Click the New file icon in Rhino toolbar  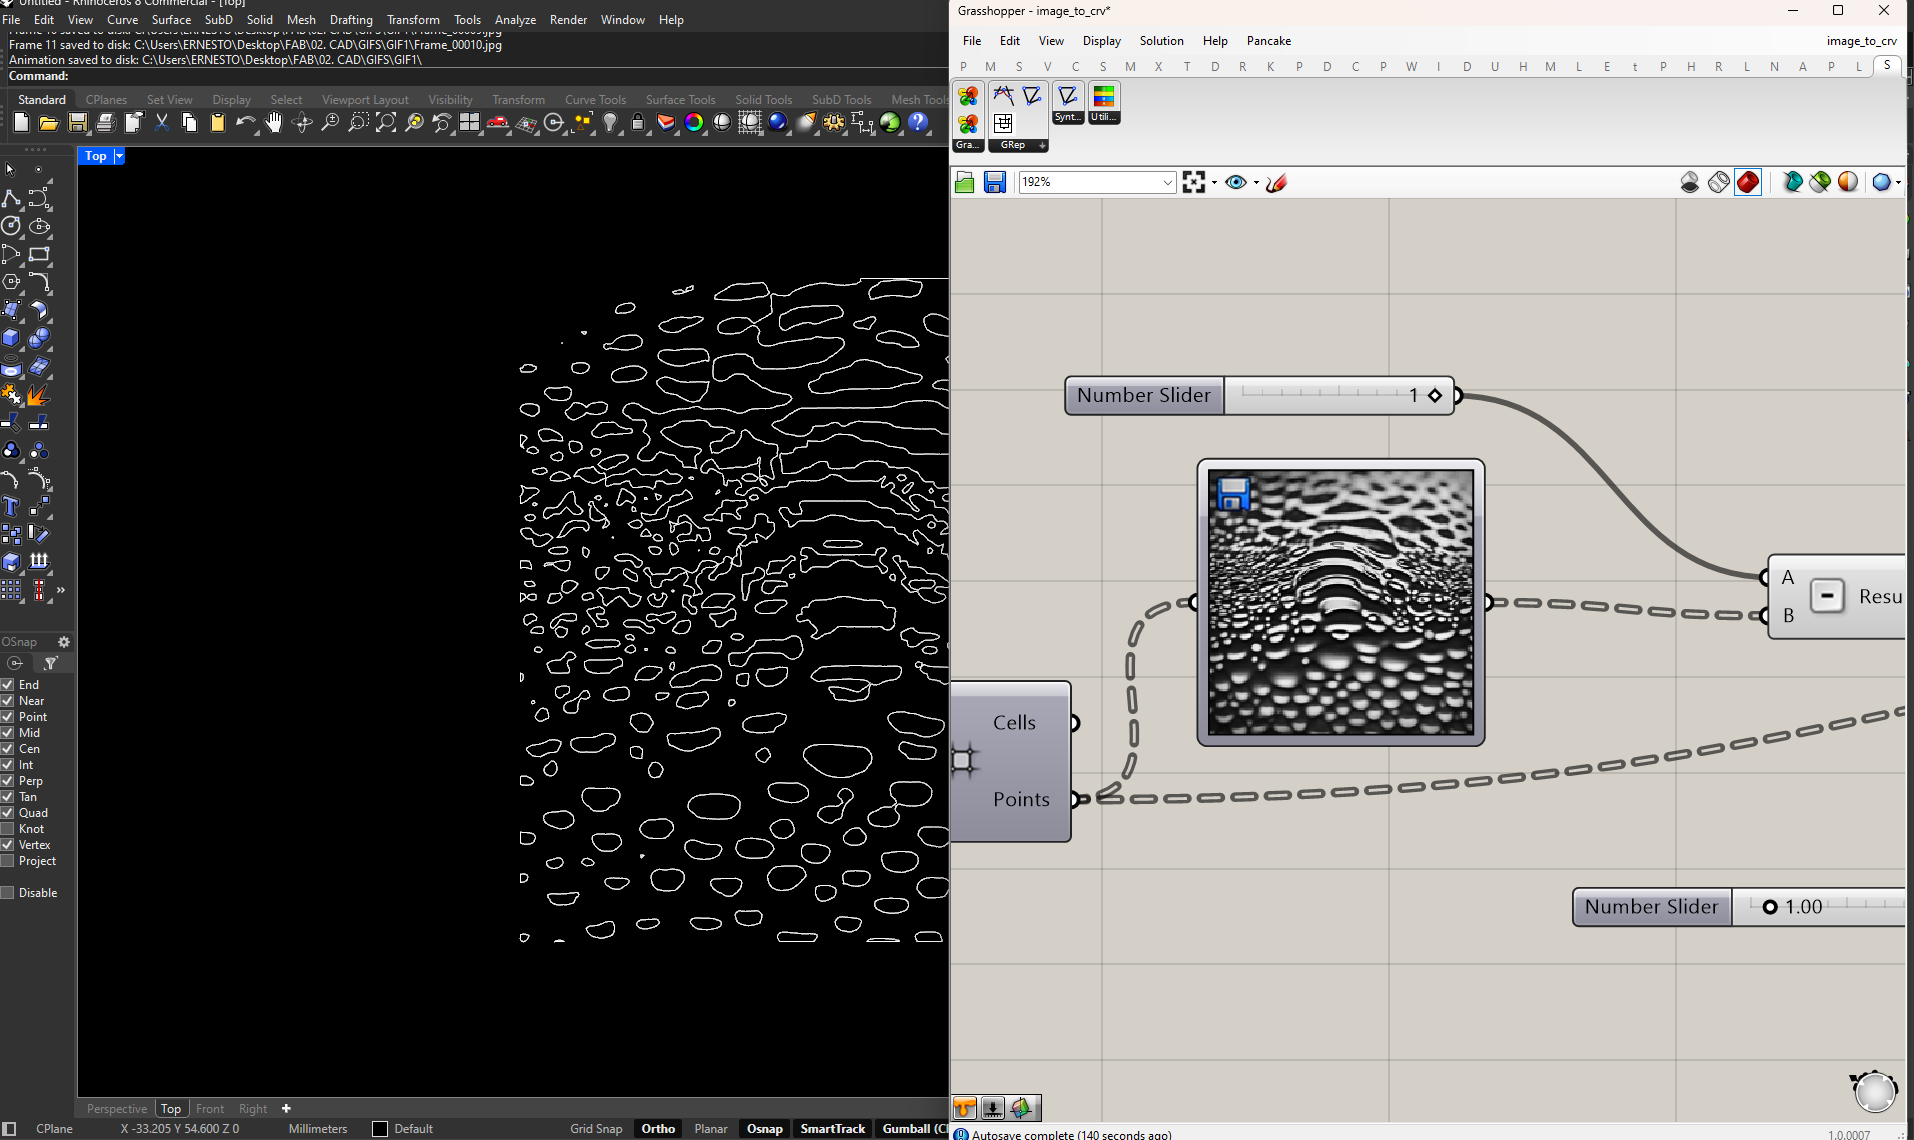coord(21,123)
